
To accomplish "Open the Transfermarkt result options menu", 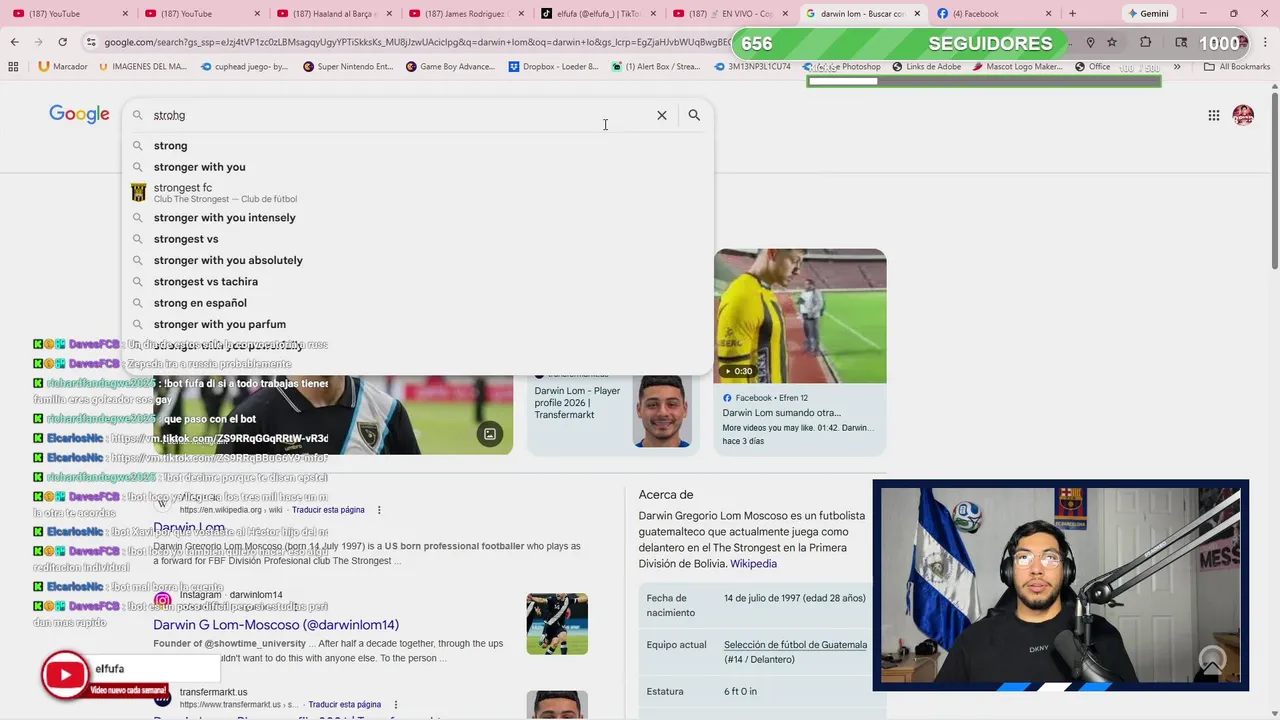I will click(396, 704).
